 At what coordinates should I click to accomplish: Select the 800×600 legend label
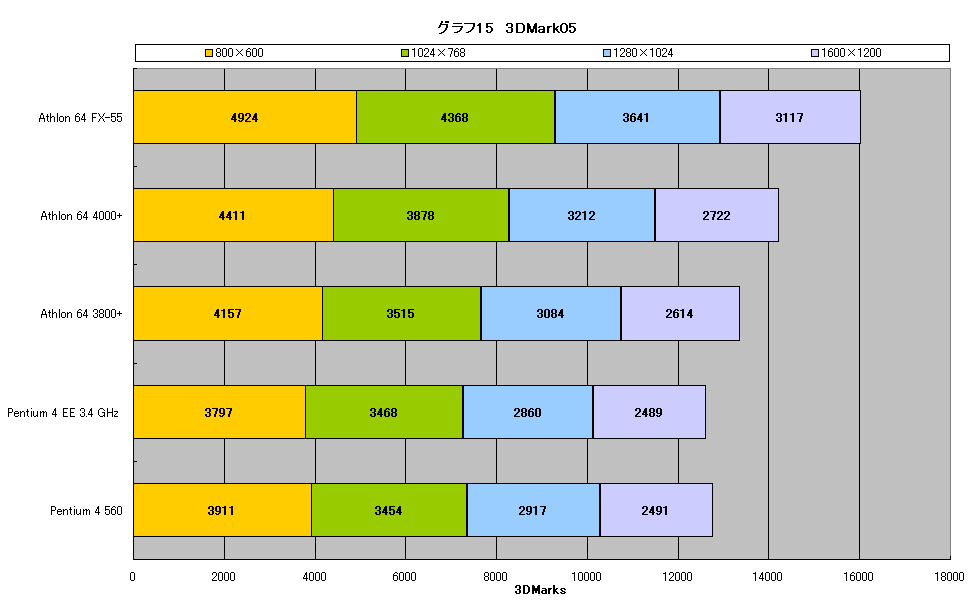click(239, 53)
